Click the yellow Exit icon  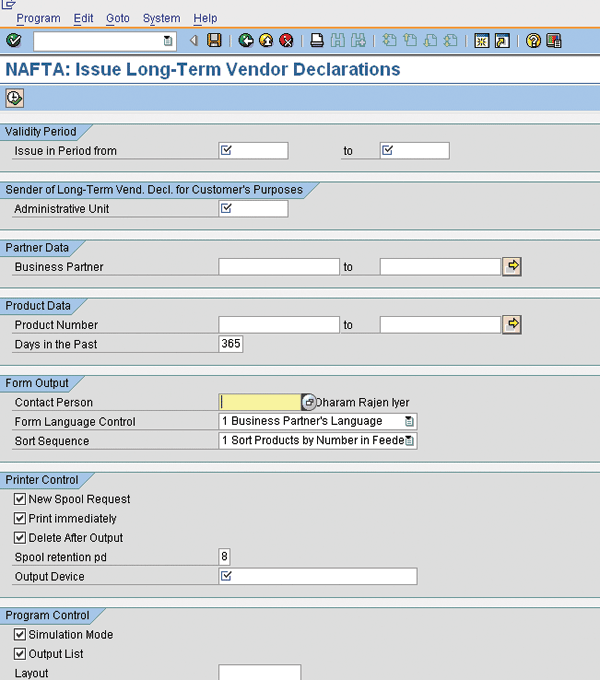point(266,40)
